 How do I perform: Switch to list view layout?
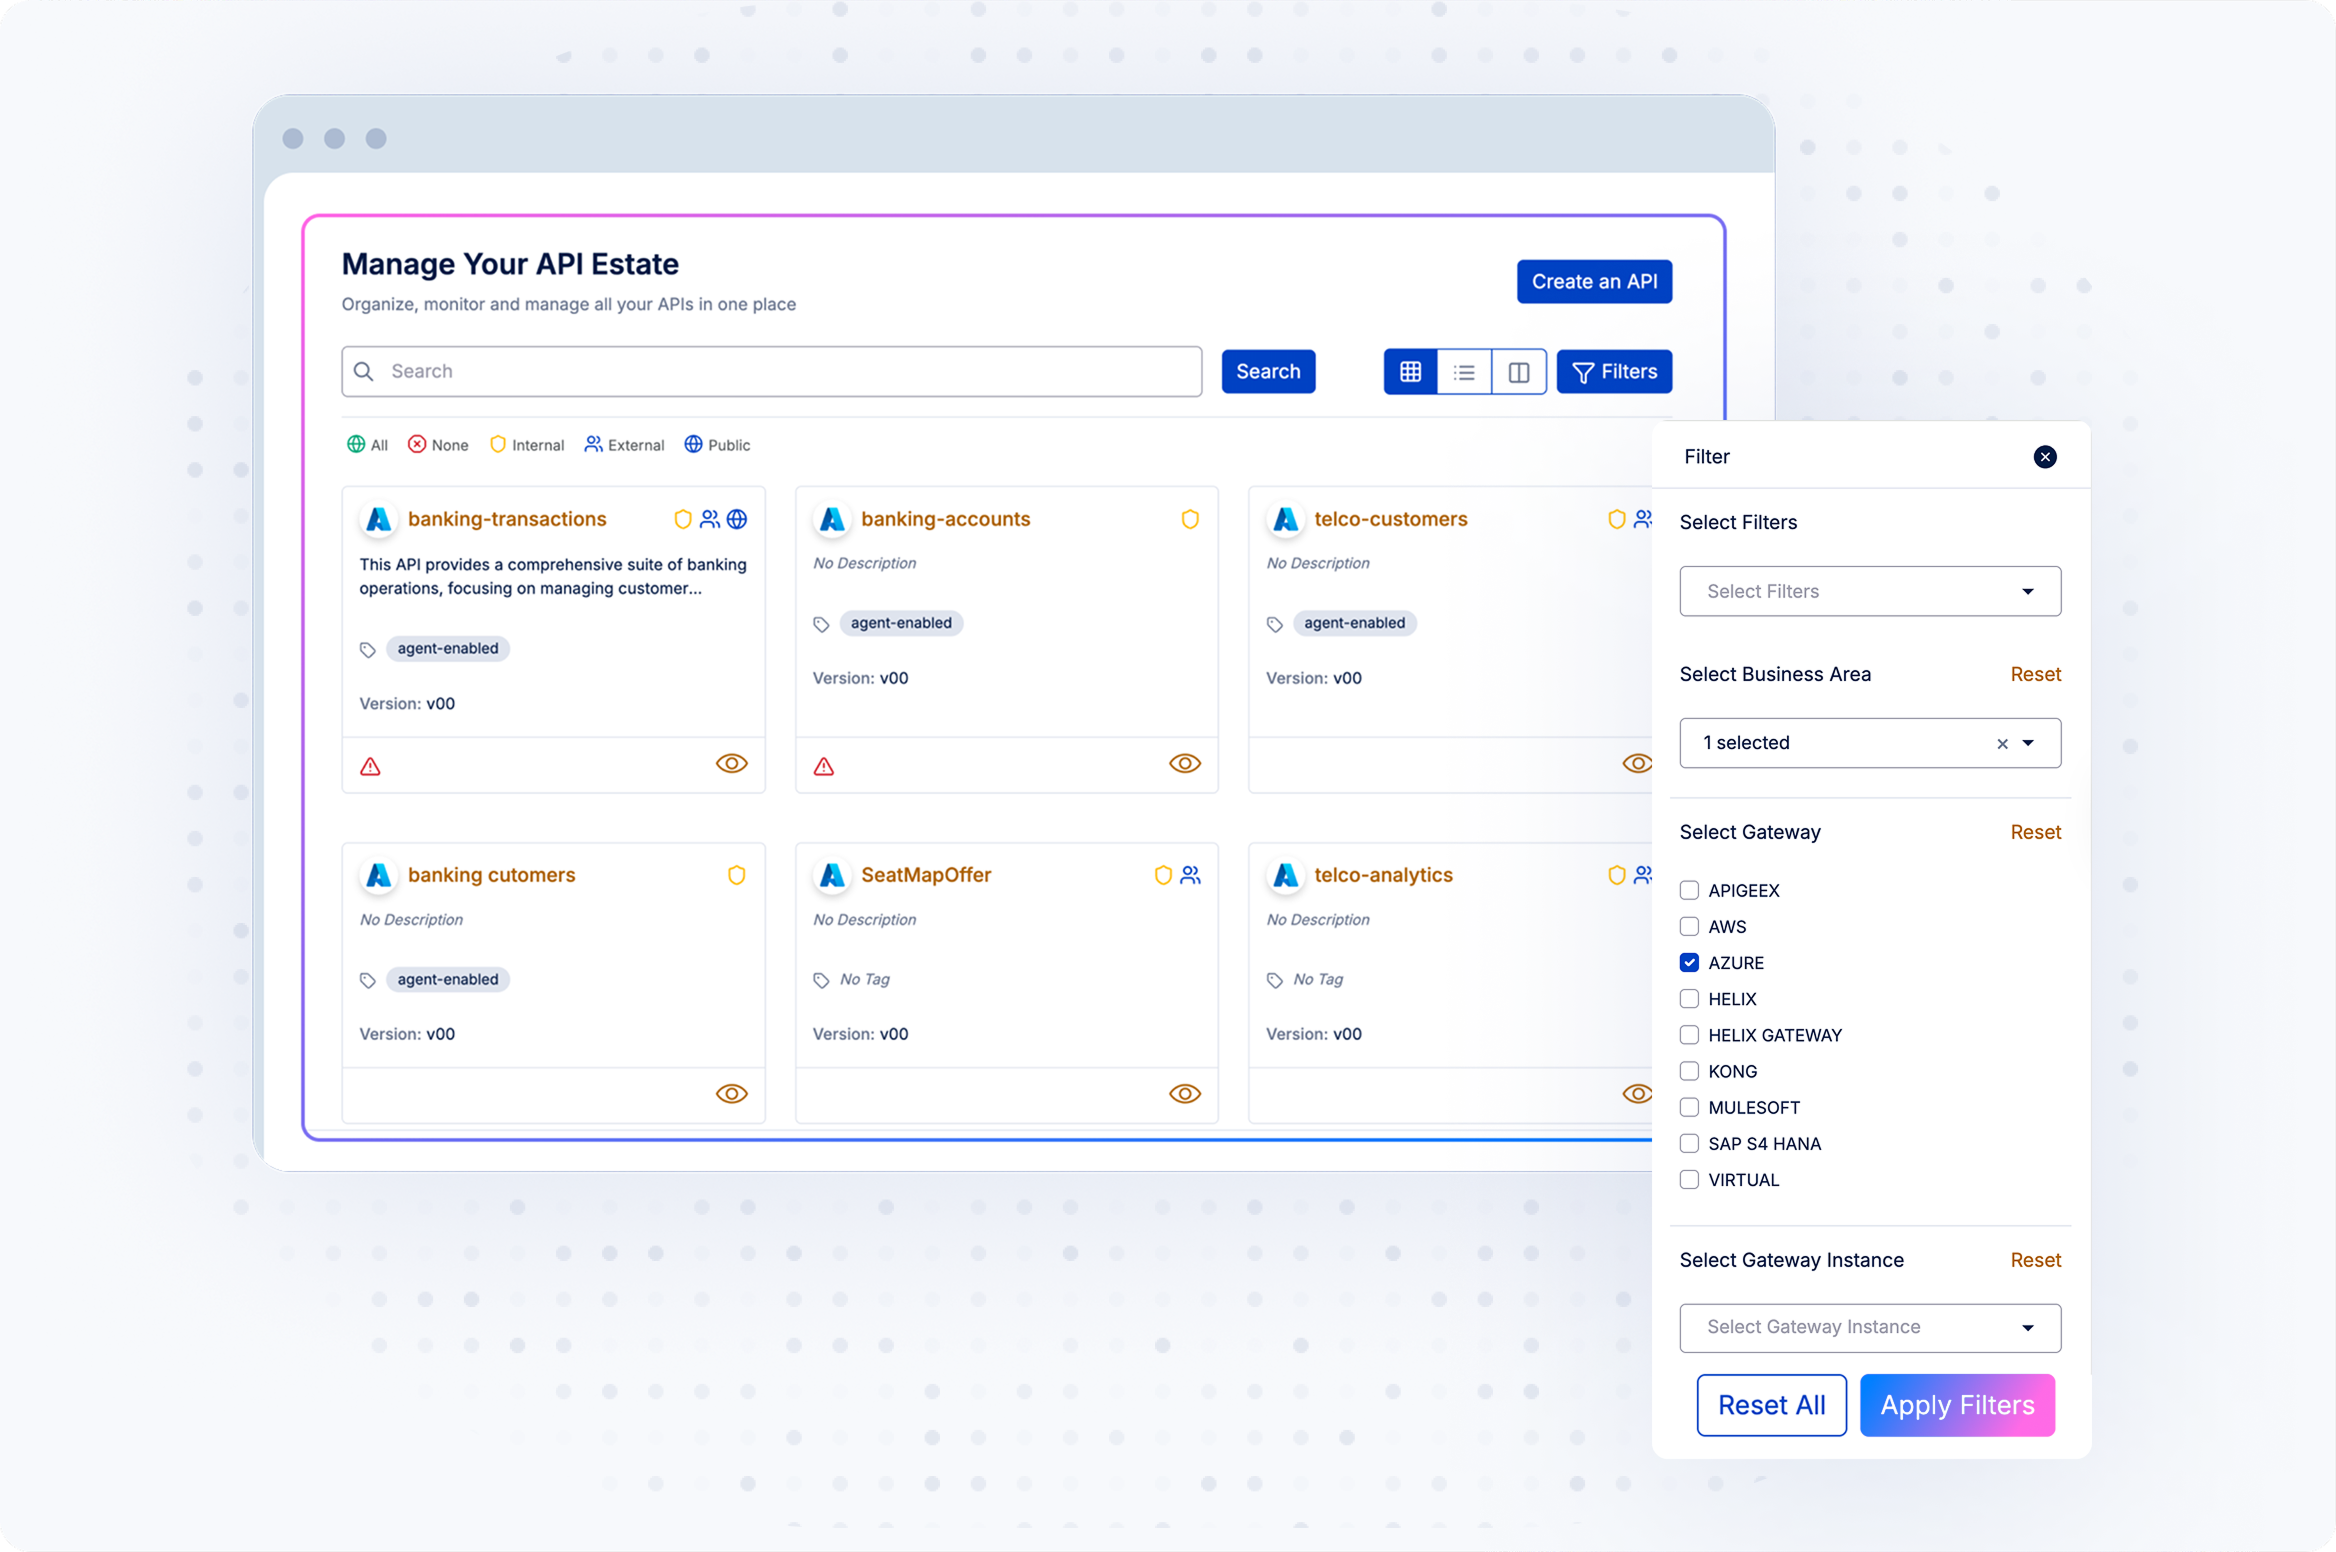tap(1464, 372)
